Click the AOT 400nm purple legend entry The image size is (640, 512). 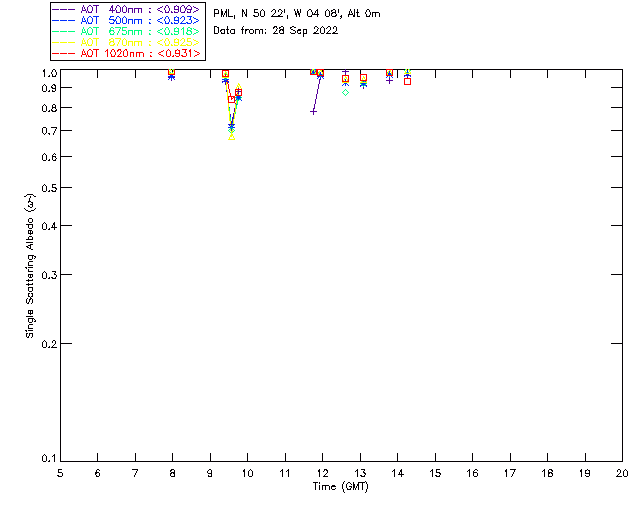(x=127, y=9)
